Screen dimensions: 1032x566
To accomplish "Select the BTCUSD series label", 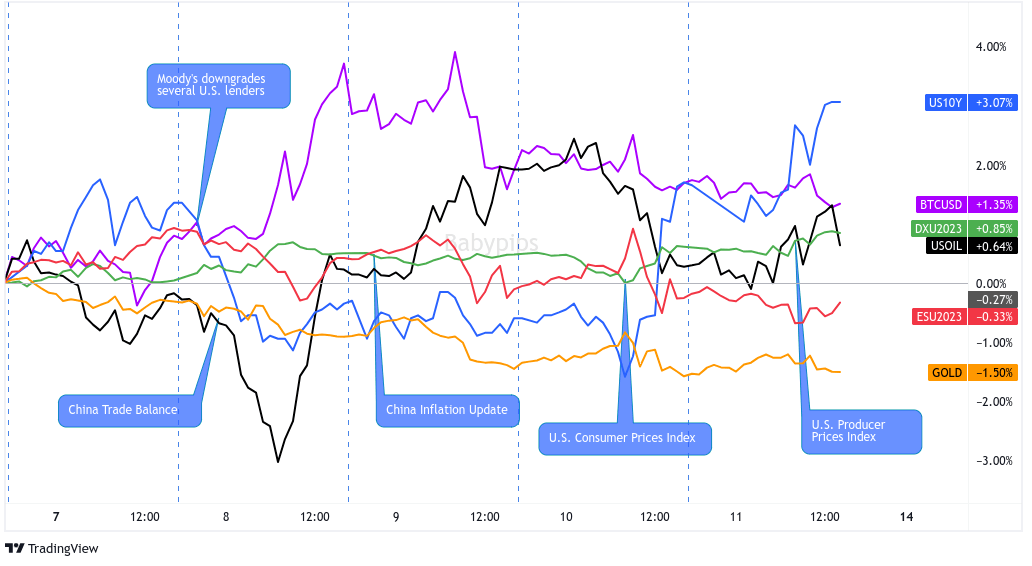I will click(941, 203).
